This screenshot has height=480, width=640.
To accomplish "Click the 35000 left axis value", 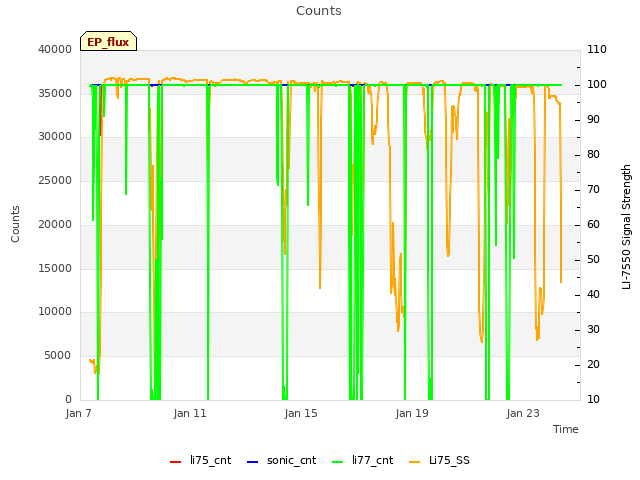I will click(55, 93).
